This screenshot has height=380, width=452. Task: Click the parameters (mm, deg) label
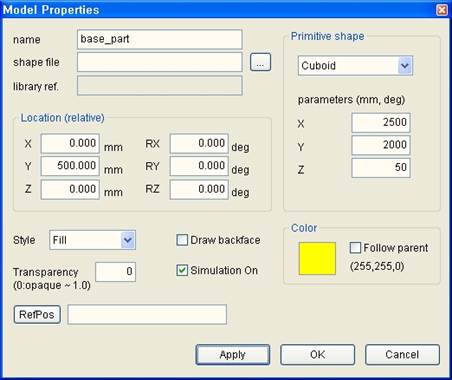[351, 100]
